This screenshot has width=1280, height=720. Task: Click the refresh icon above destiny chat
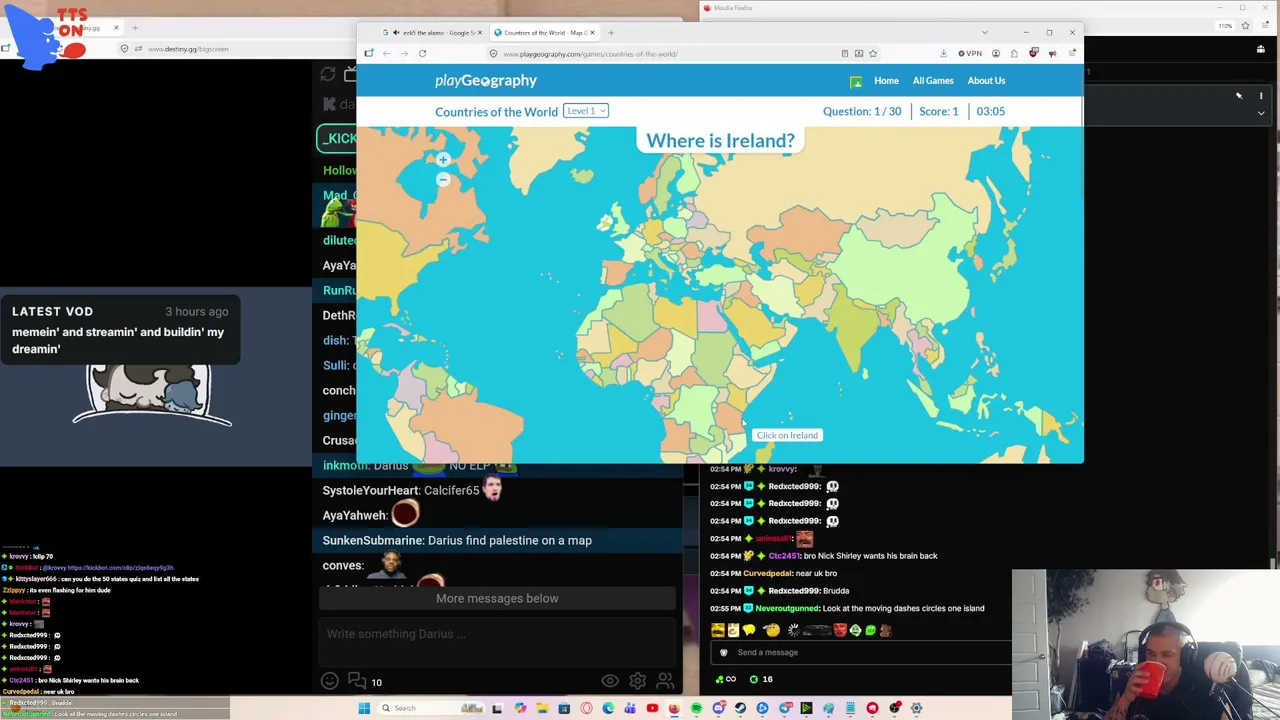[x=328, y=75]
